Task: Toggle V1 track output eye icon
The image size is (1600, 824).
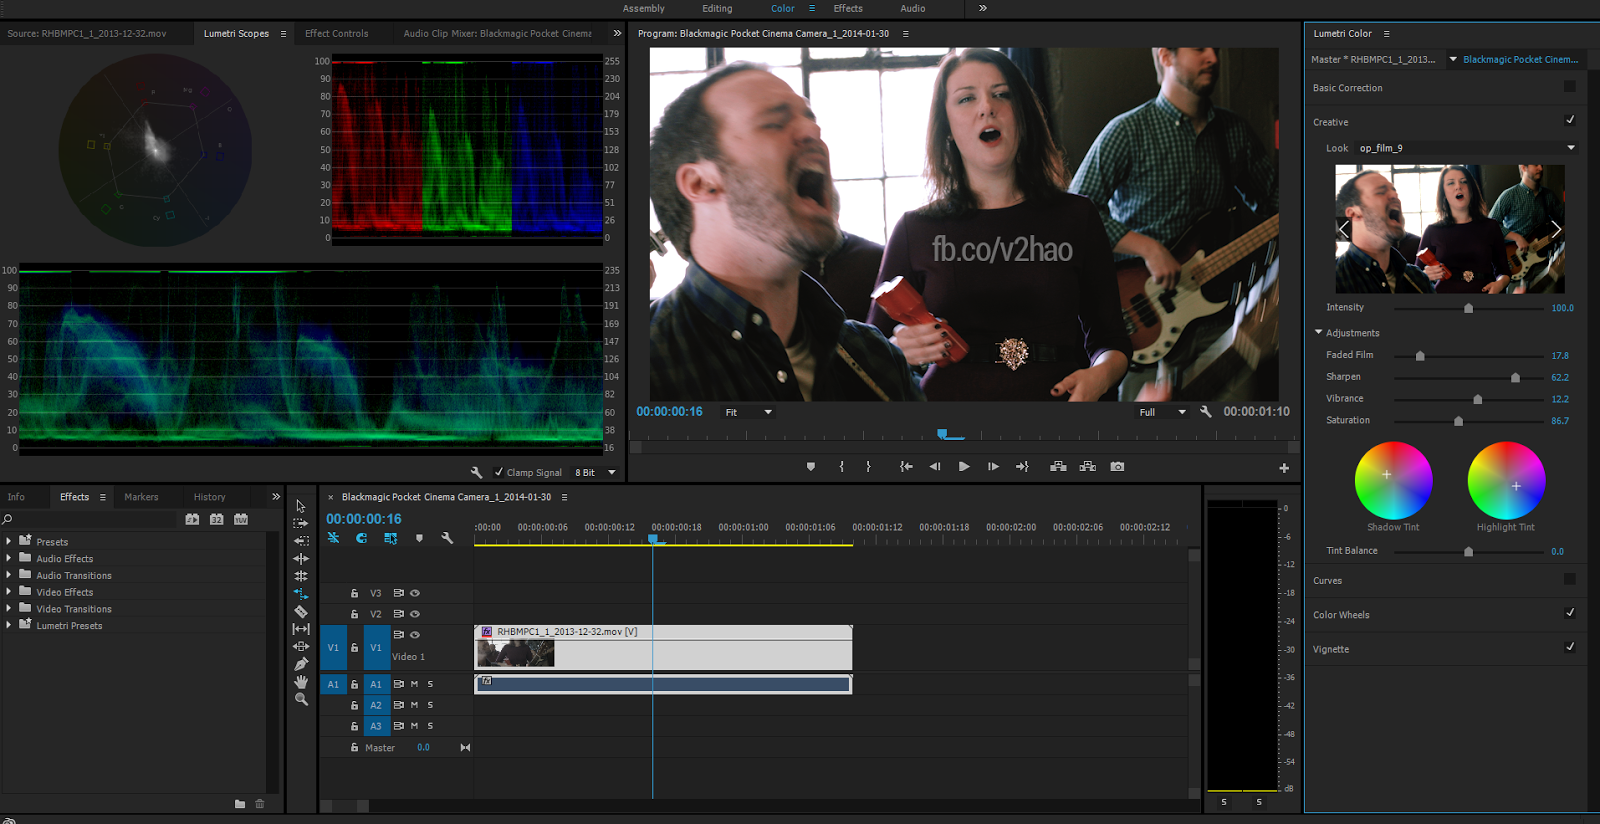Action: [x=415, y=635]
